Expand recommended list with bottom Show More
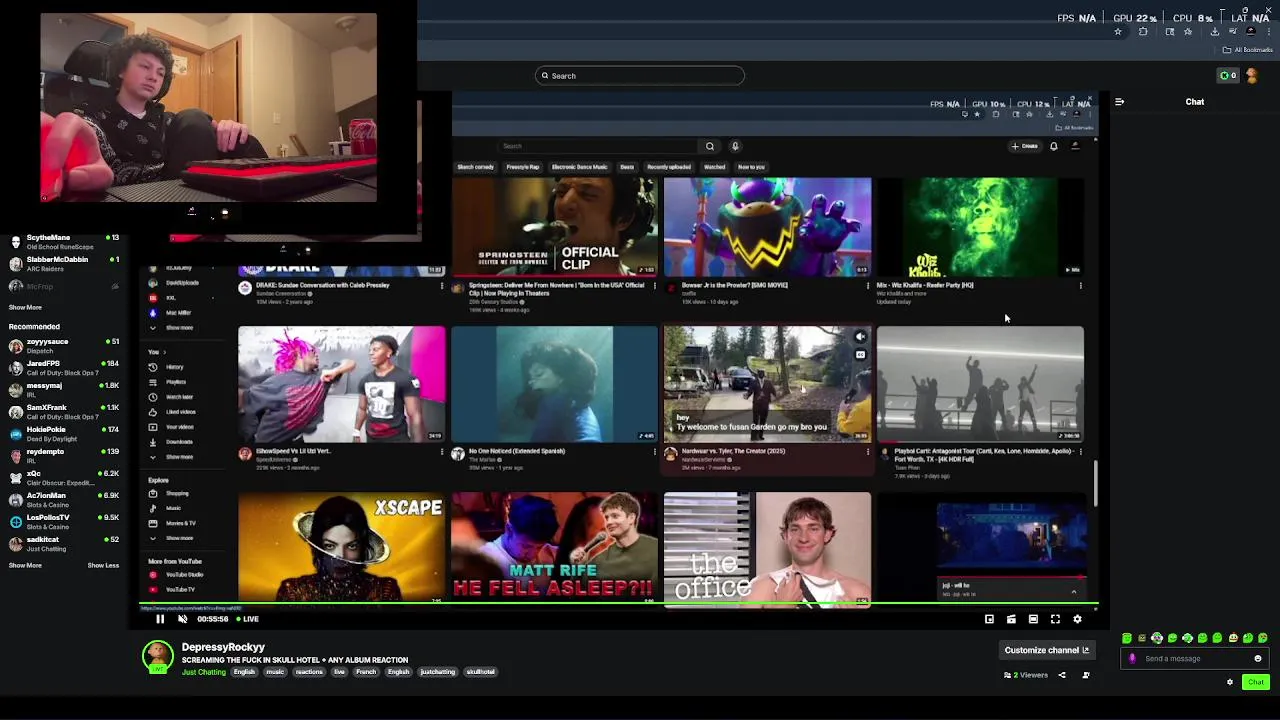 [x=25, y=565]
